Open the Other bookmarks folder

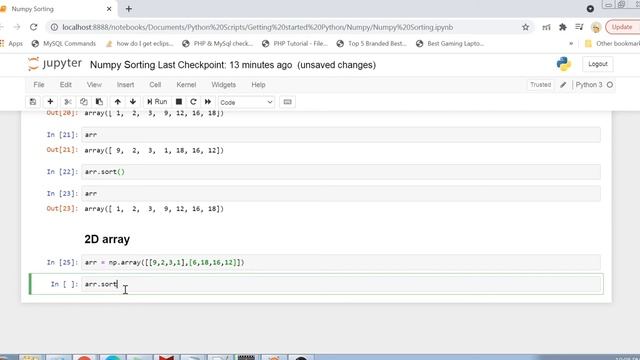[612, 43]
